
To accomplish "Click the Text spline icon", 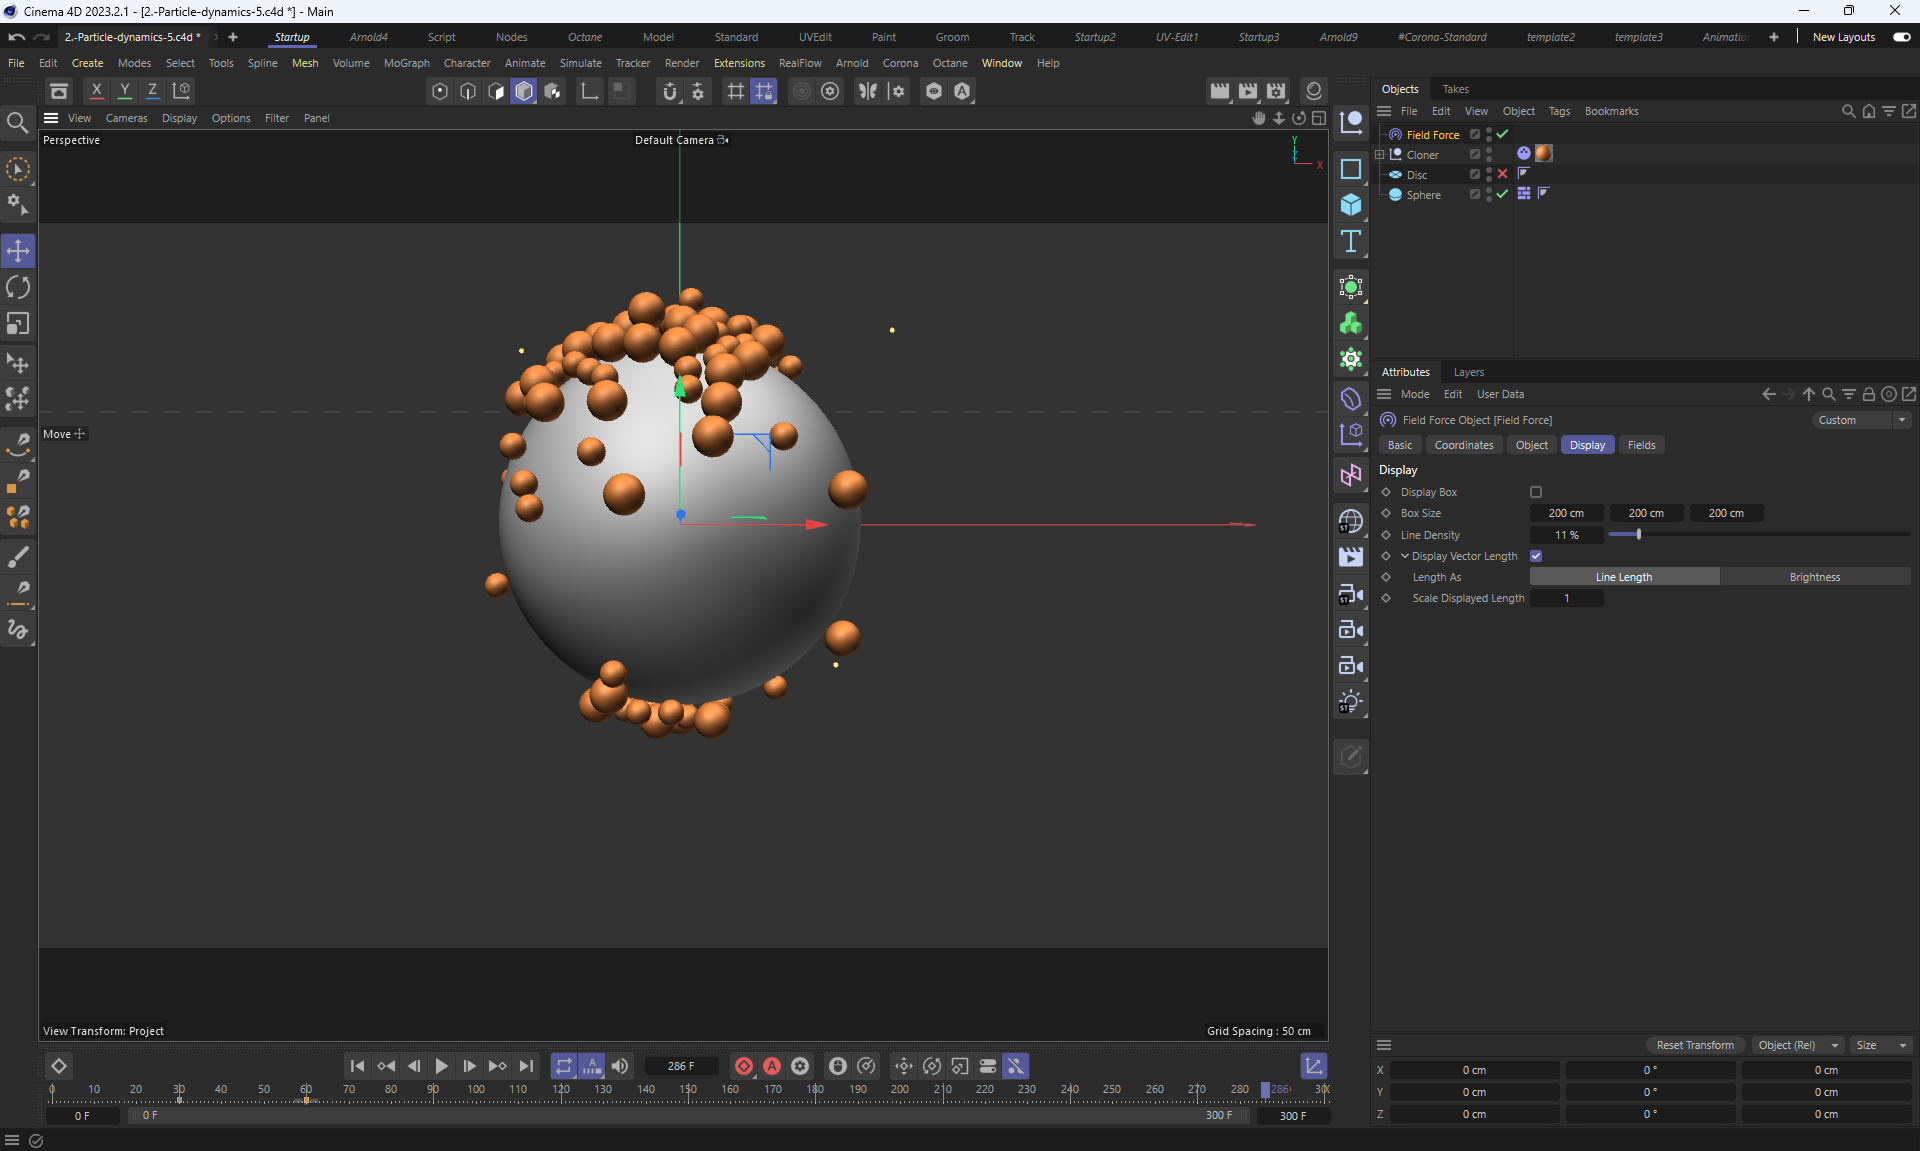I will pos(1351,241).
